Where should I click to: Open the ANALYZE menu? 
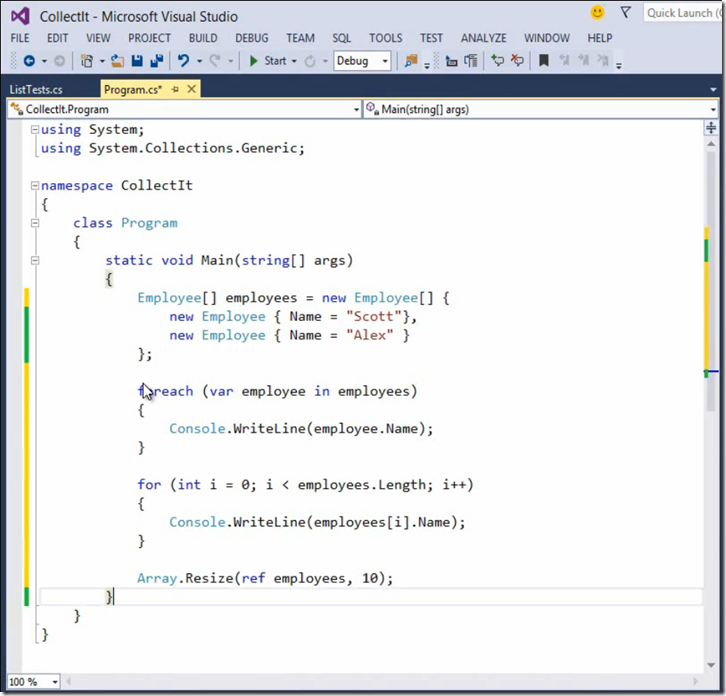(483, 38)
